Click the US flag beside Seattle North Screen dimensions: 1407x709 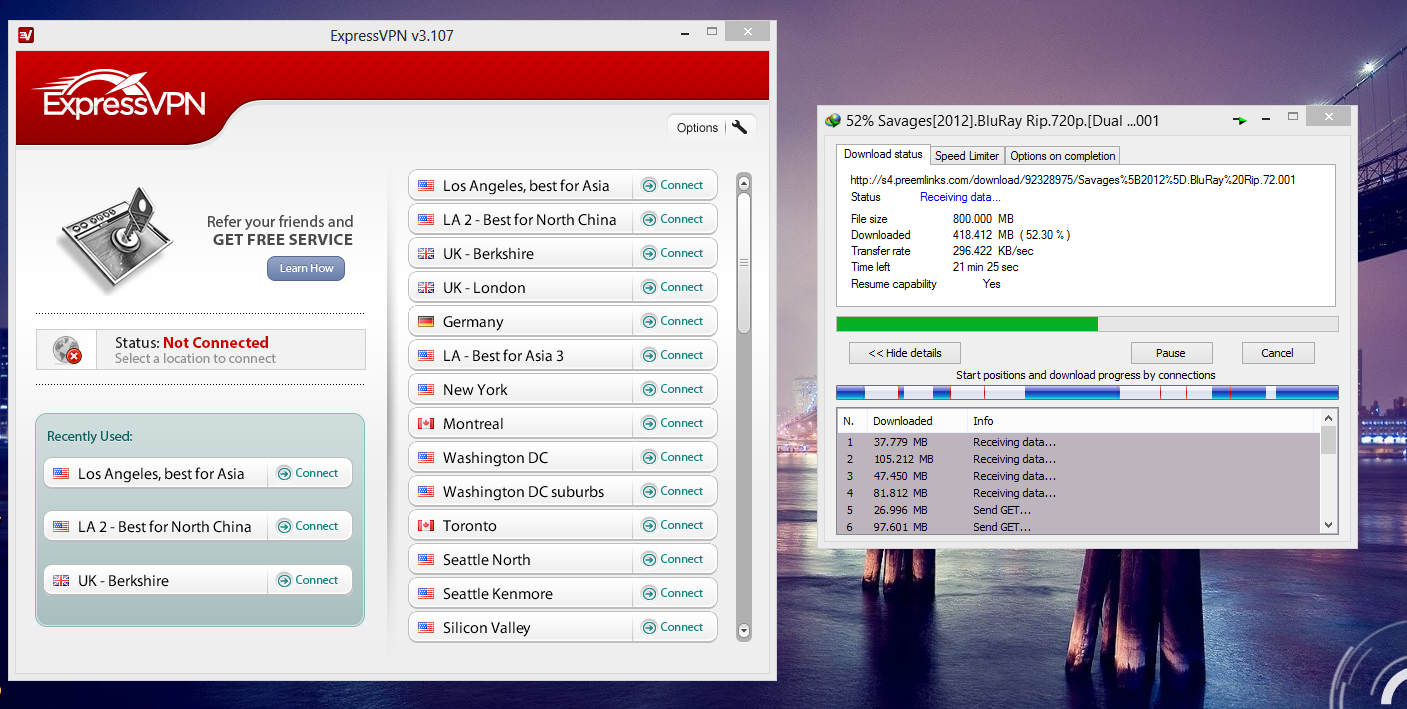tap(426, 560)
